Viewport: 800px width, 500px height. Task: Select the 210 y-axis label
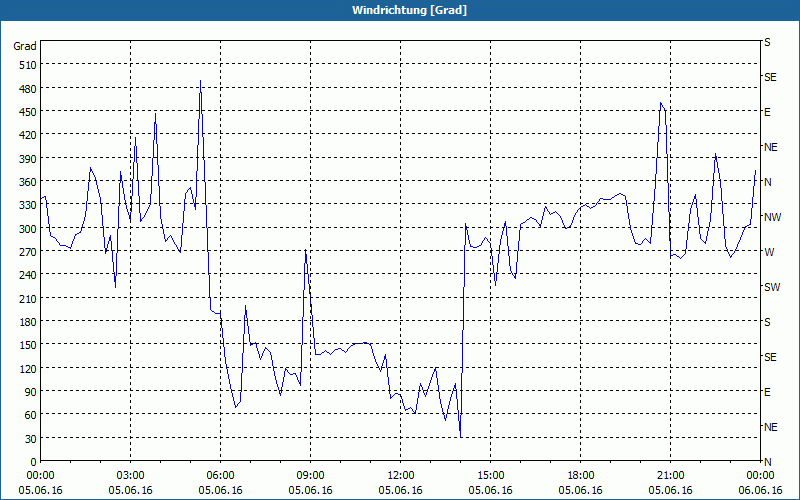point(28,298)
